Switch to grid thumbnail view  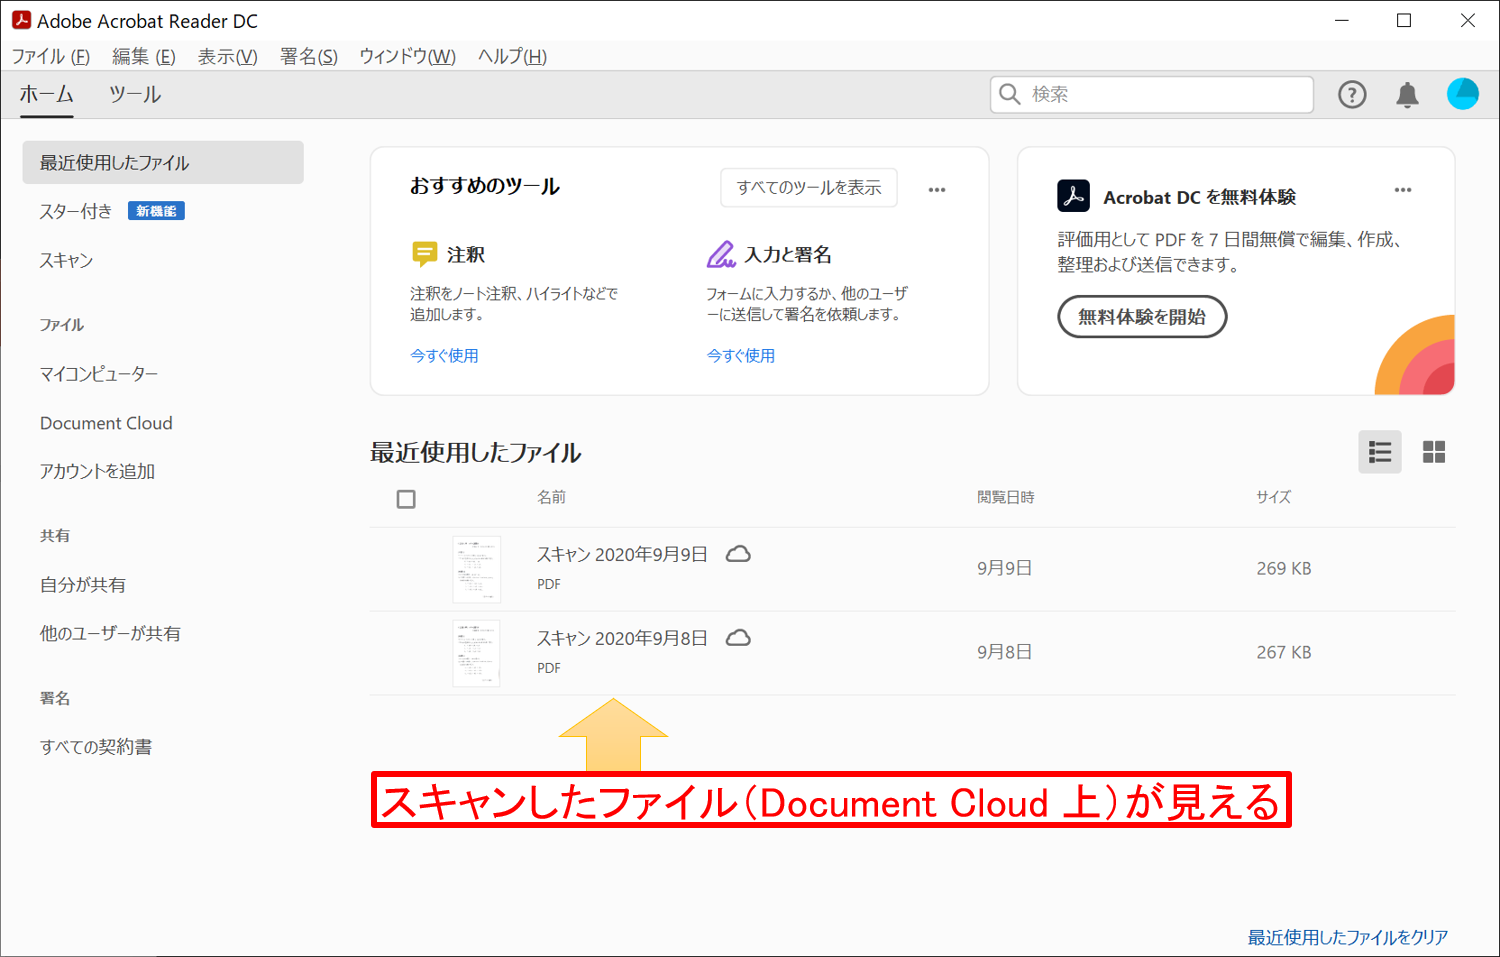pyautogui.click(x=1434, y=452)
